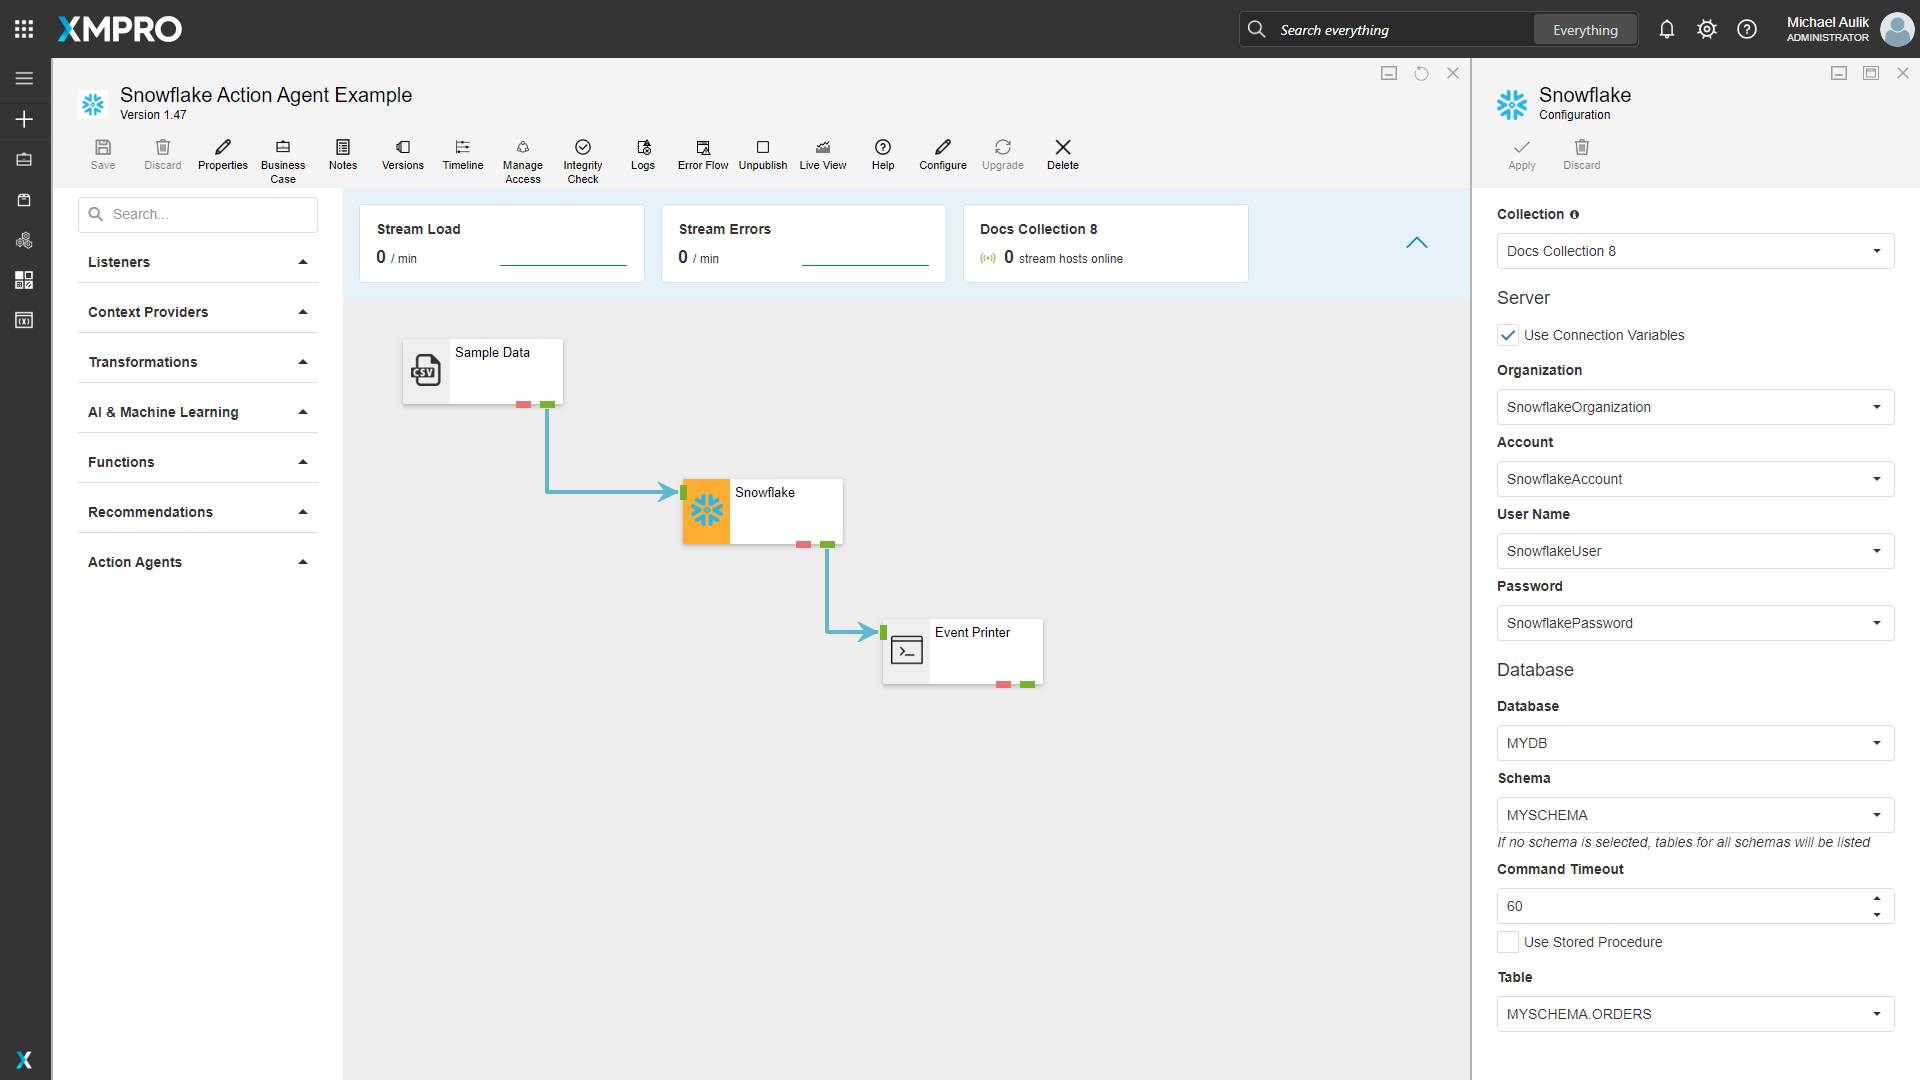
Task: Open the Error Flow view
Action: 702,154
